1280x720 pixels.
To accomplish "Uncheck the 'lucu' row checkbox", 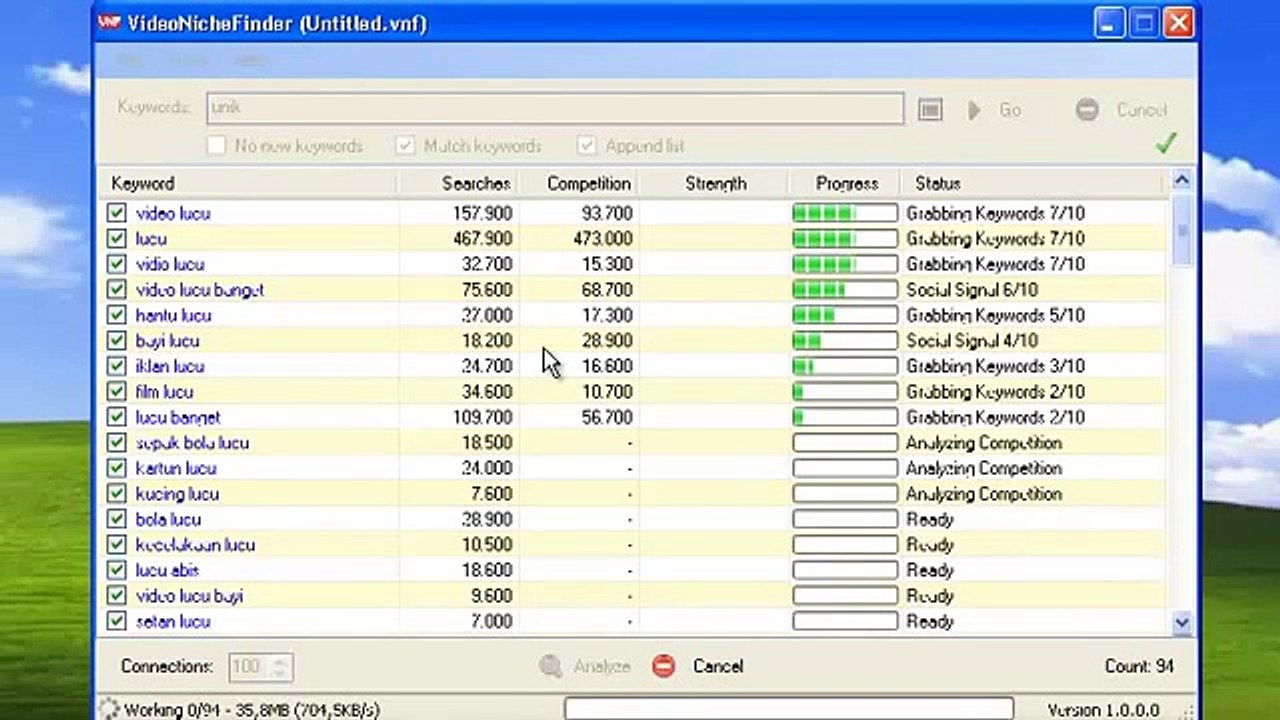I will click(x=117, y=238).
